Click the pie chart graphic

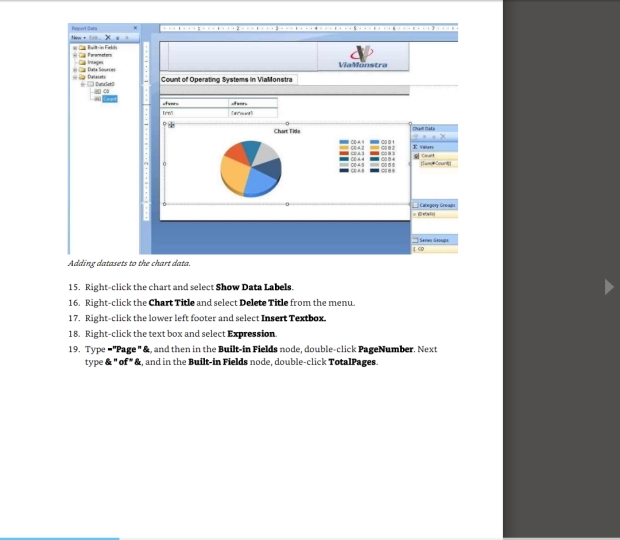[x=251, y=168]
